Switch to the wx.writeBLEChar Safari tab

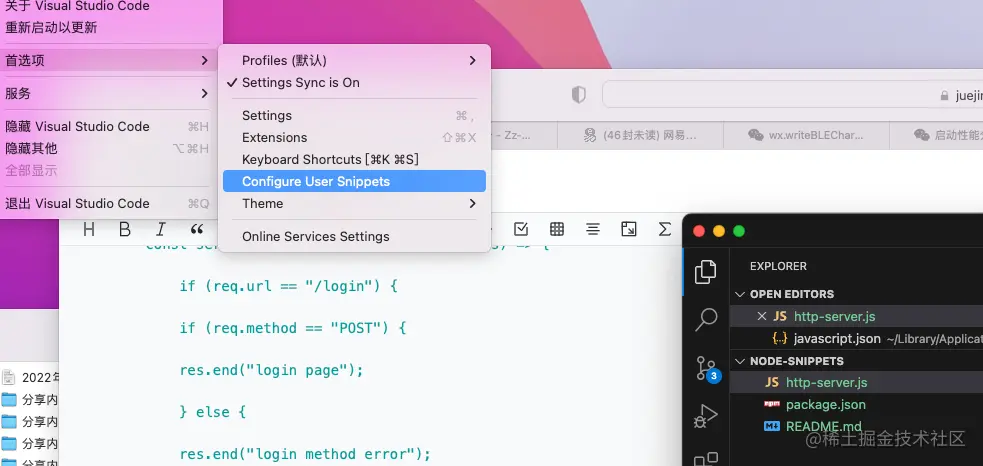point(806,135)
